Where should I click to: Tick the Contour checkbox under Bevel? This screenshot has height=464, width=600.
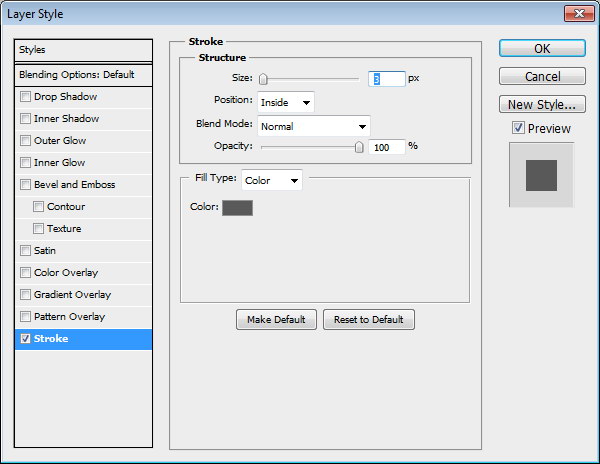39,207
